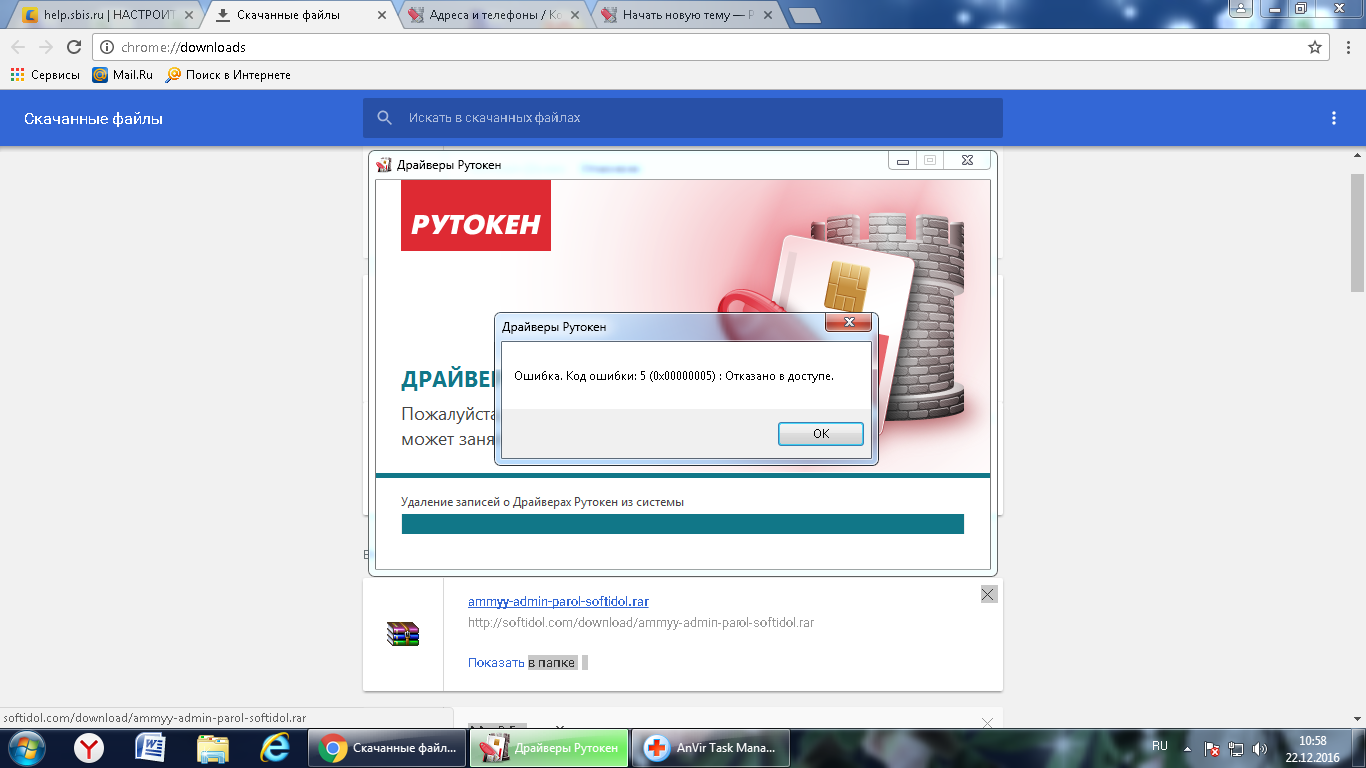Open the ammyy-admin-parol-softidol.rar file link
The image size is (1366, 768).
pyautogui.click(x=558, y=601)
